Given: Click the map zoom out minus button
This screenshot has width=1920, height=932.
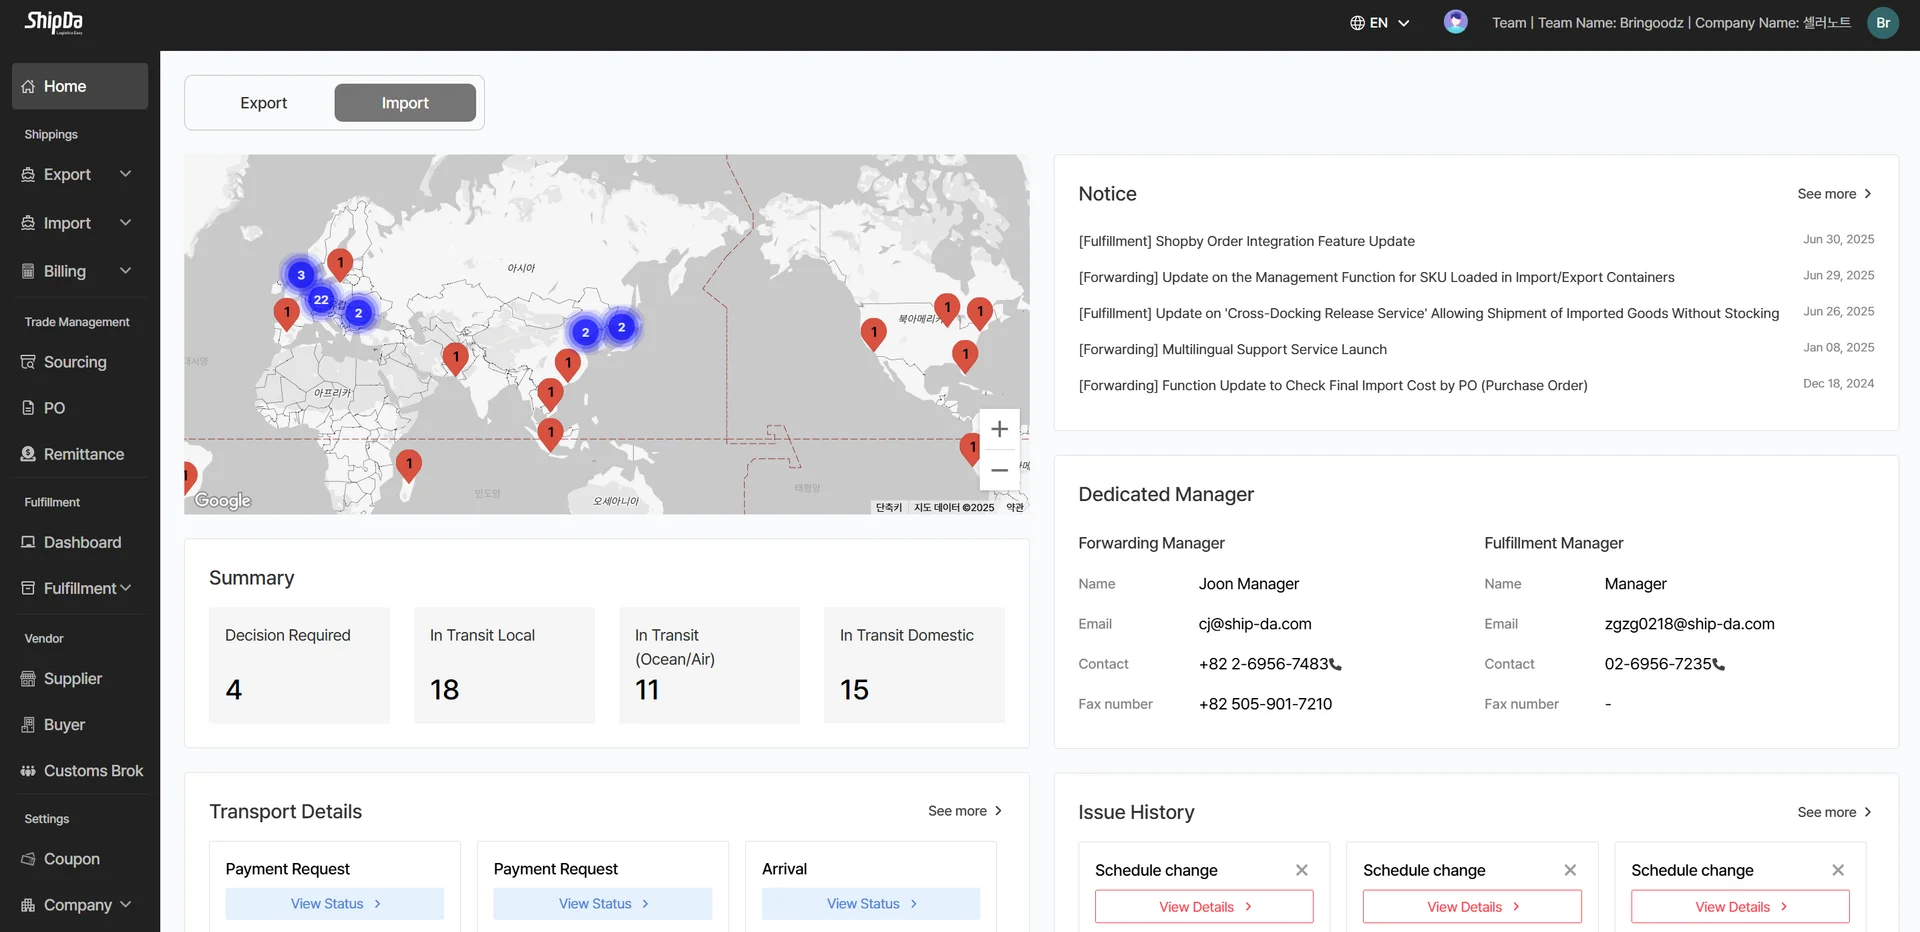Looking at the screenshot, I should tap(999, 470).
